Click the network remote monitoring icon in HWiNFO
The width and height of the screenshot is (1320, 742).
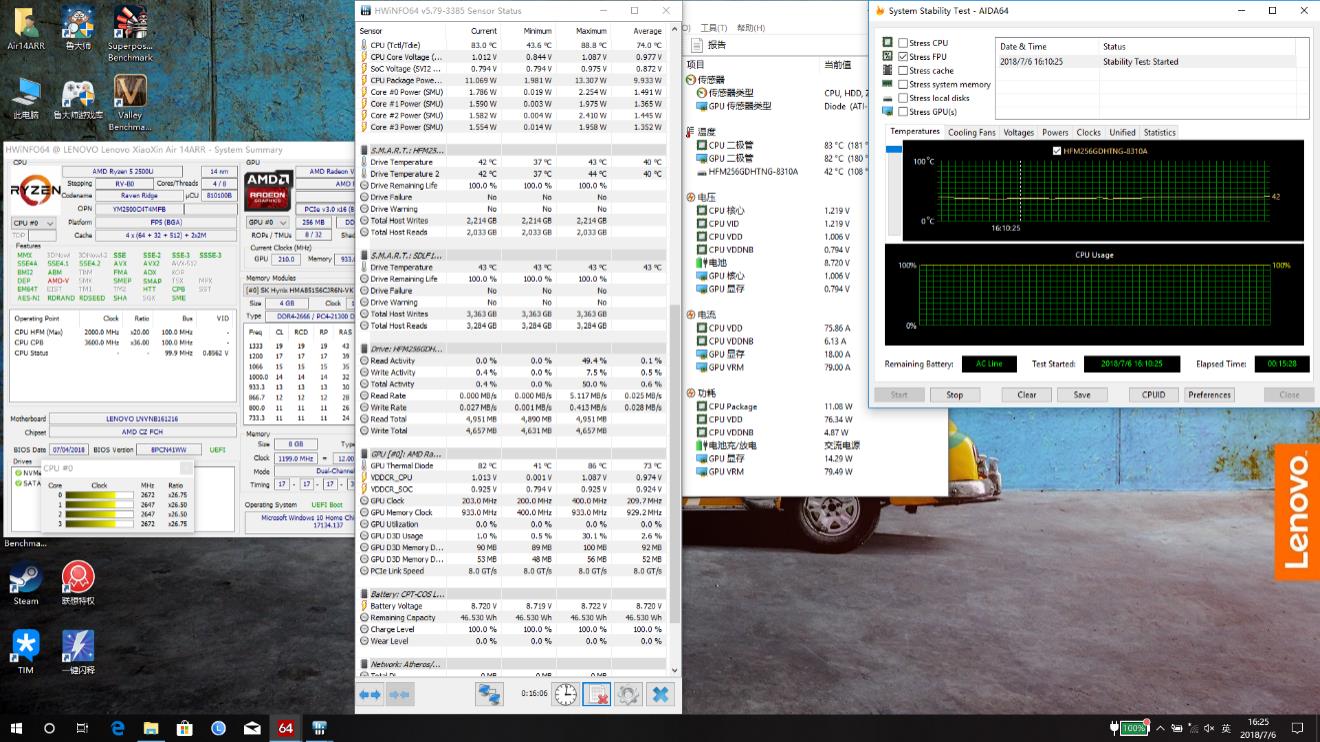coord(489,694)
